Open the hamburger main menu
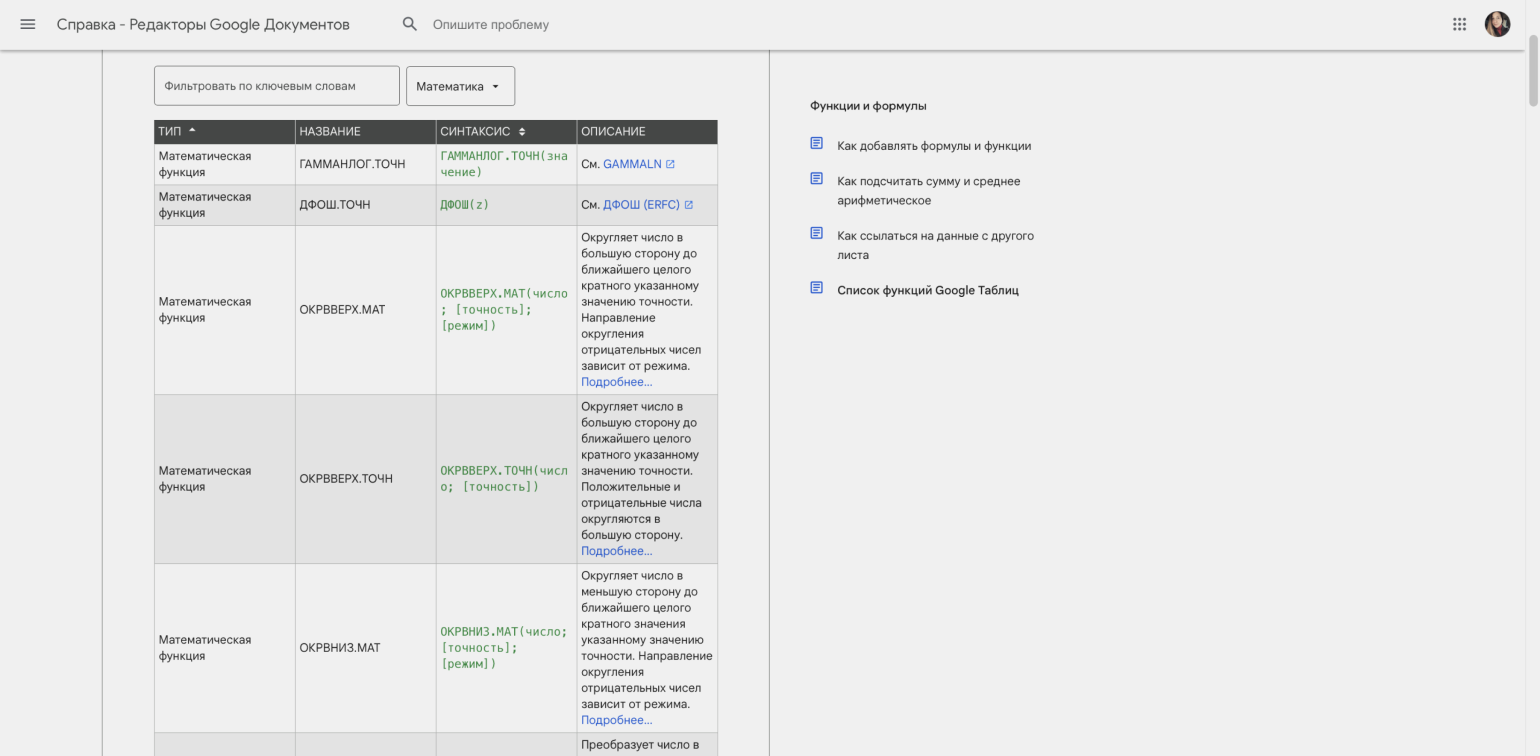This screenshot has width=1540, height=756. (x=28, y=24)
